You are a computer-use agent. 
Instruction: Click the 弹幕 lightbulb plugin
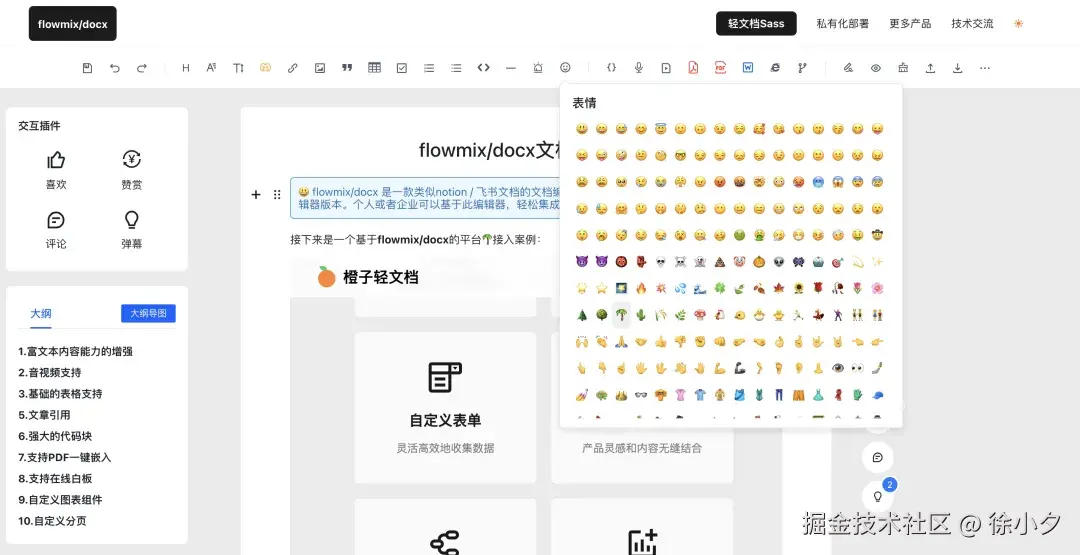point(132,229)
